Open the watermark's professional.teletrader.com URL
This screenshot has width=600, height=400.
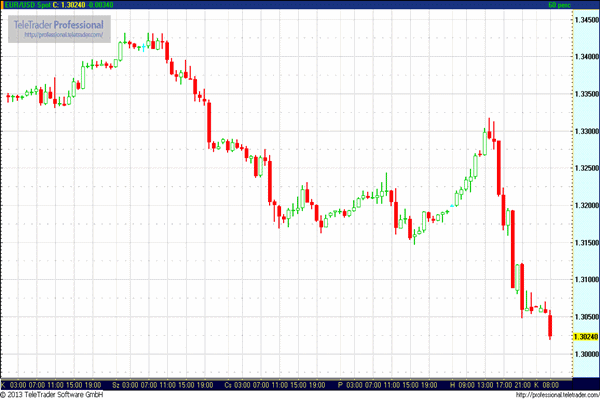(x=64, y=36)
